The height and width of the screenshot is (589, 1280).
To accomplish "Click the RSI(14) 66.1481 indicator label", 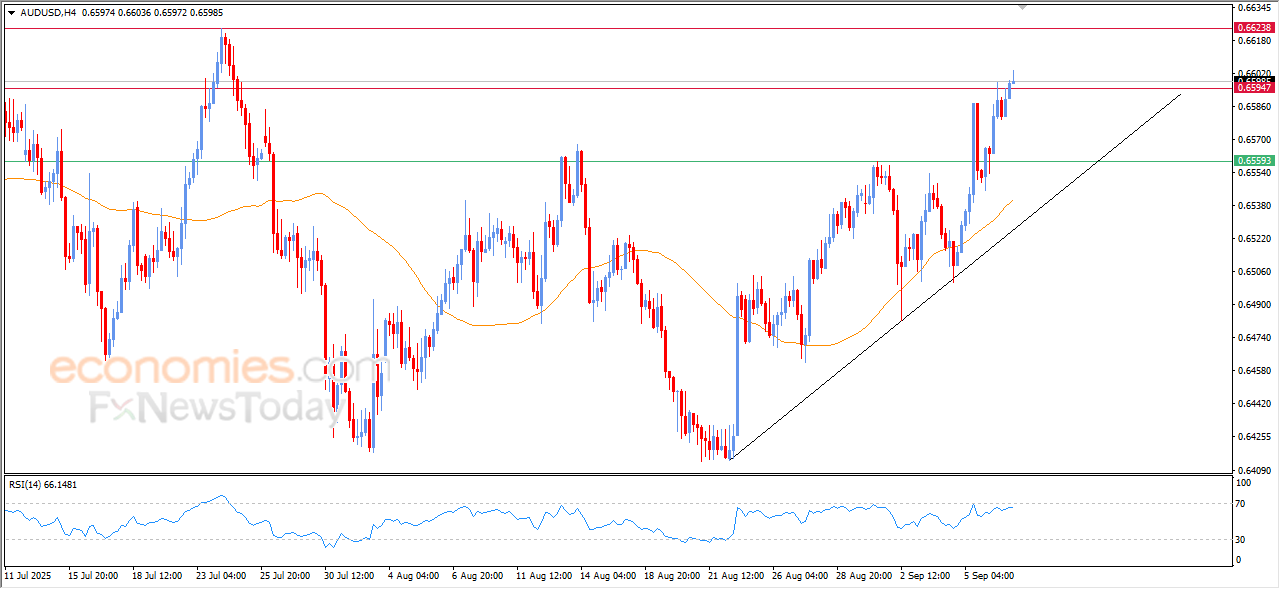I will 43,485.
